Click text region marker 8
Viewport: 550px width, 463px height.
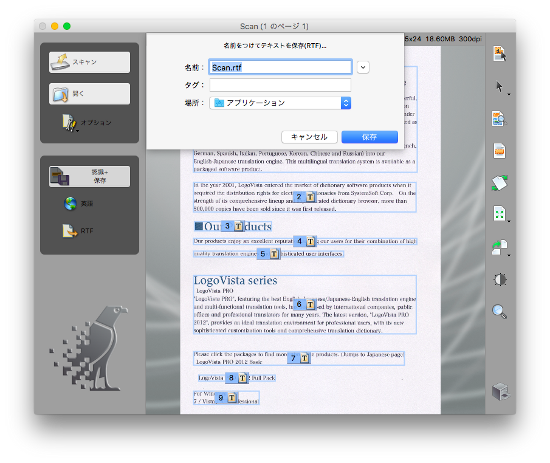237,378
